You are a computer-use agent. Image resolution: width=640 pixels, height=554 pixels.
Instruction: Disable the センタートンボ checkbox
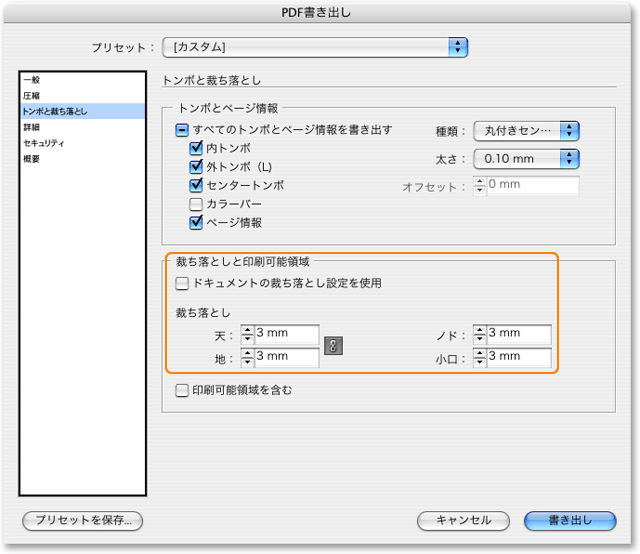(x=196, y=185)
